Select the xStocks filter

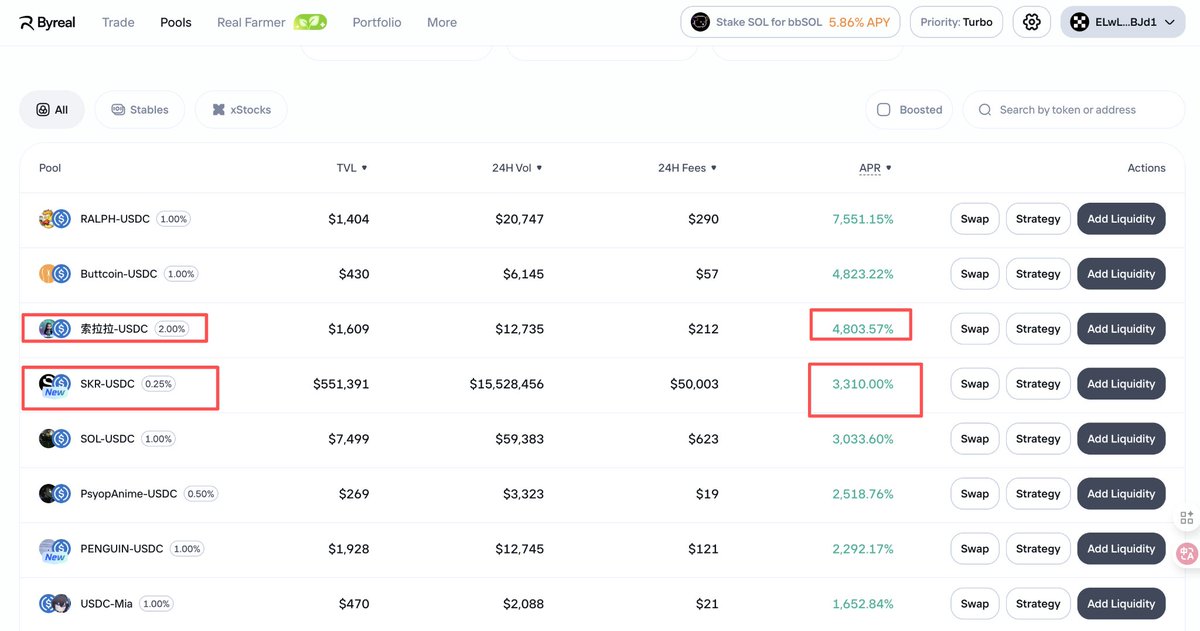click(x=240, y=110)
